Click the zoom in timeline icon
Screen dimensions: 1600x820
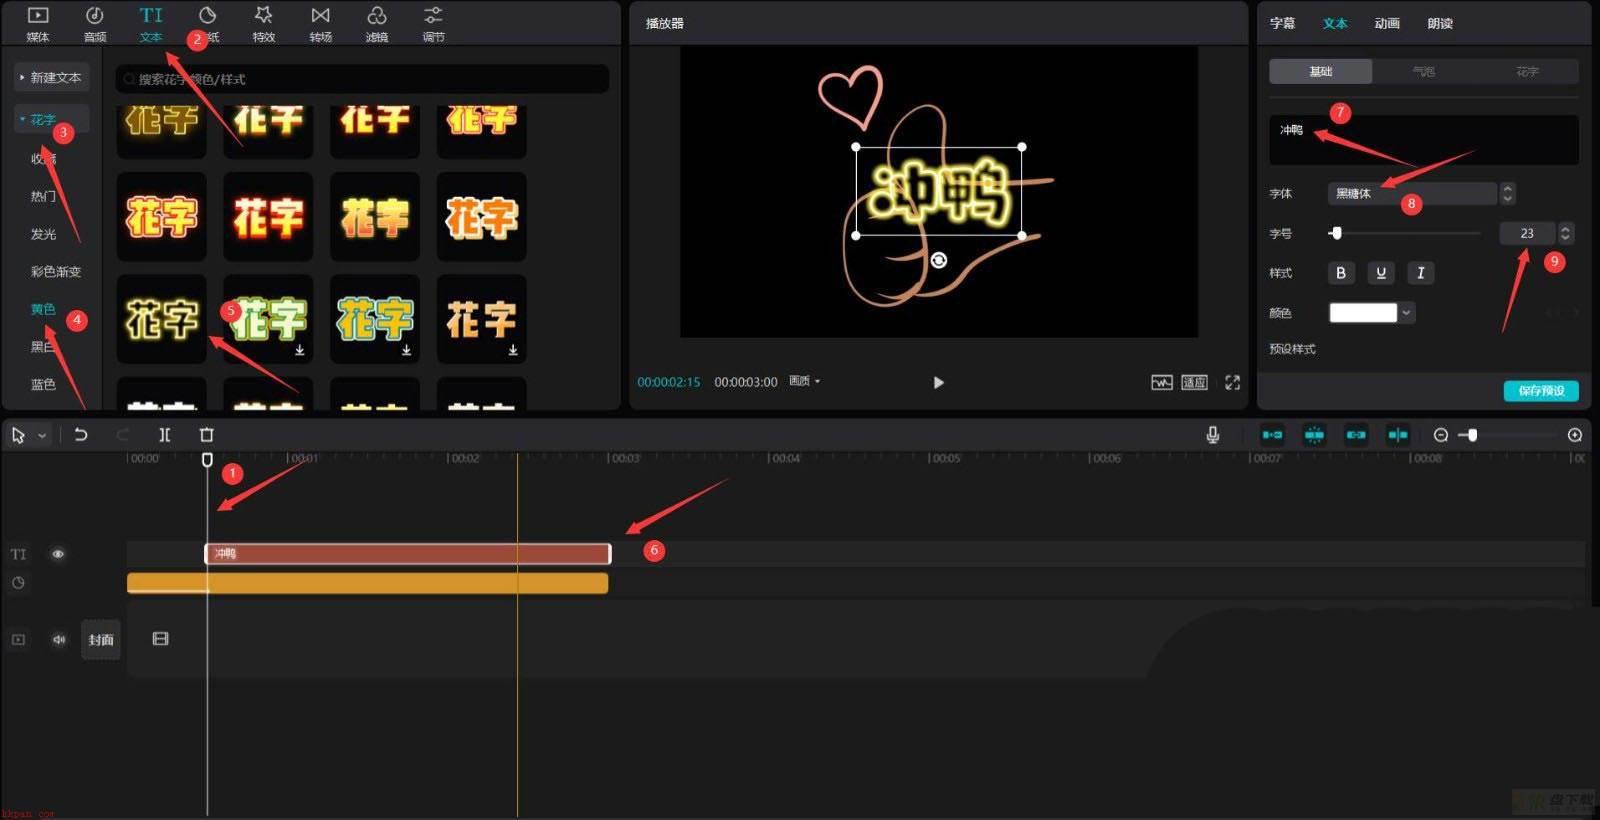click(x=1574, y=435)
